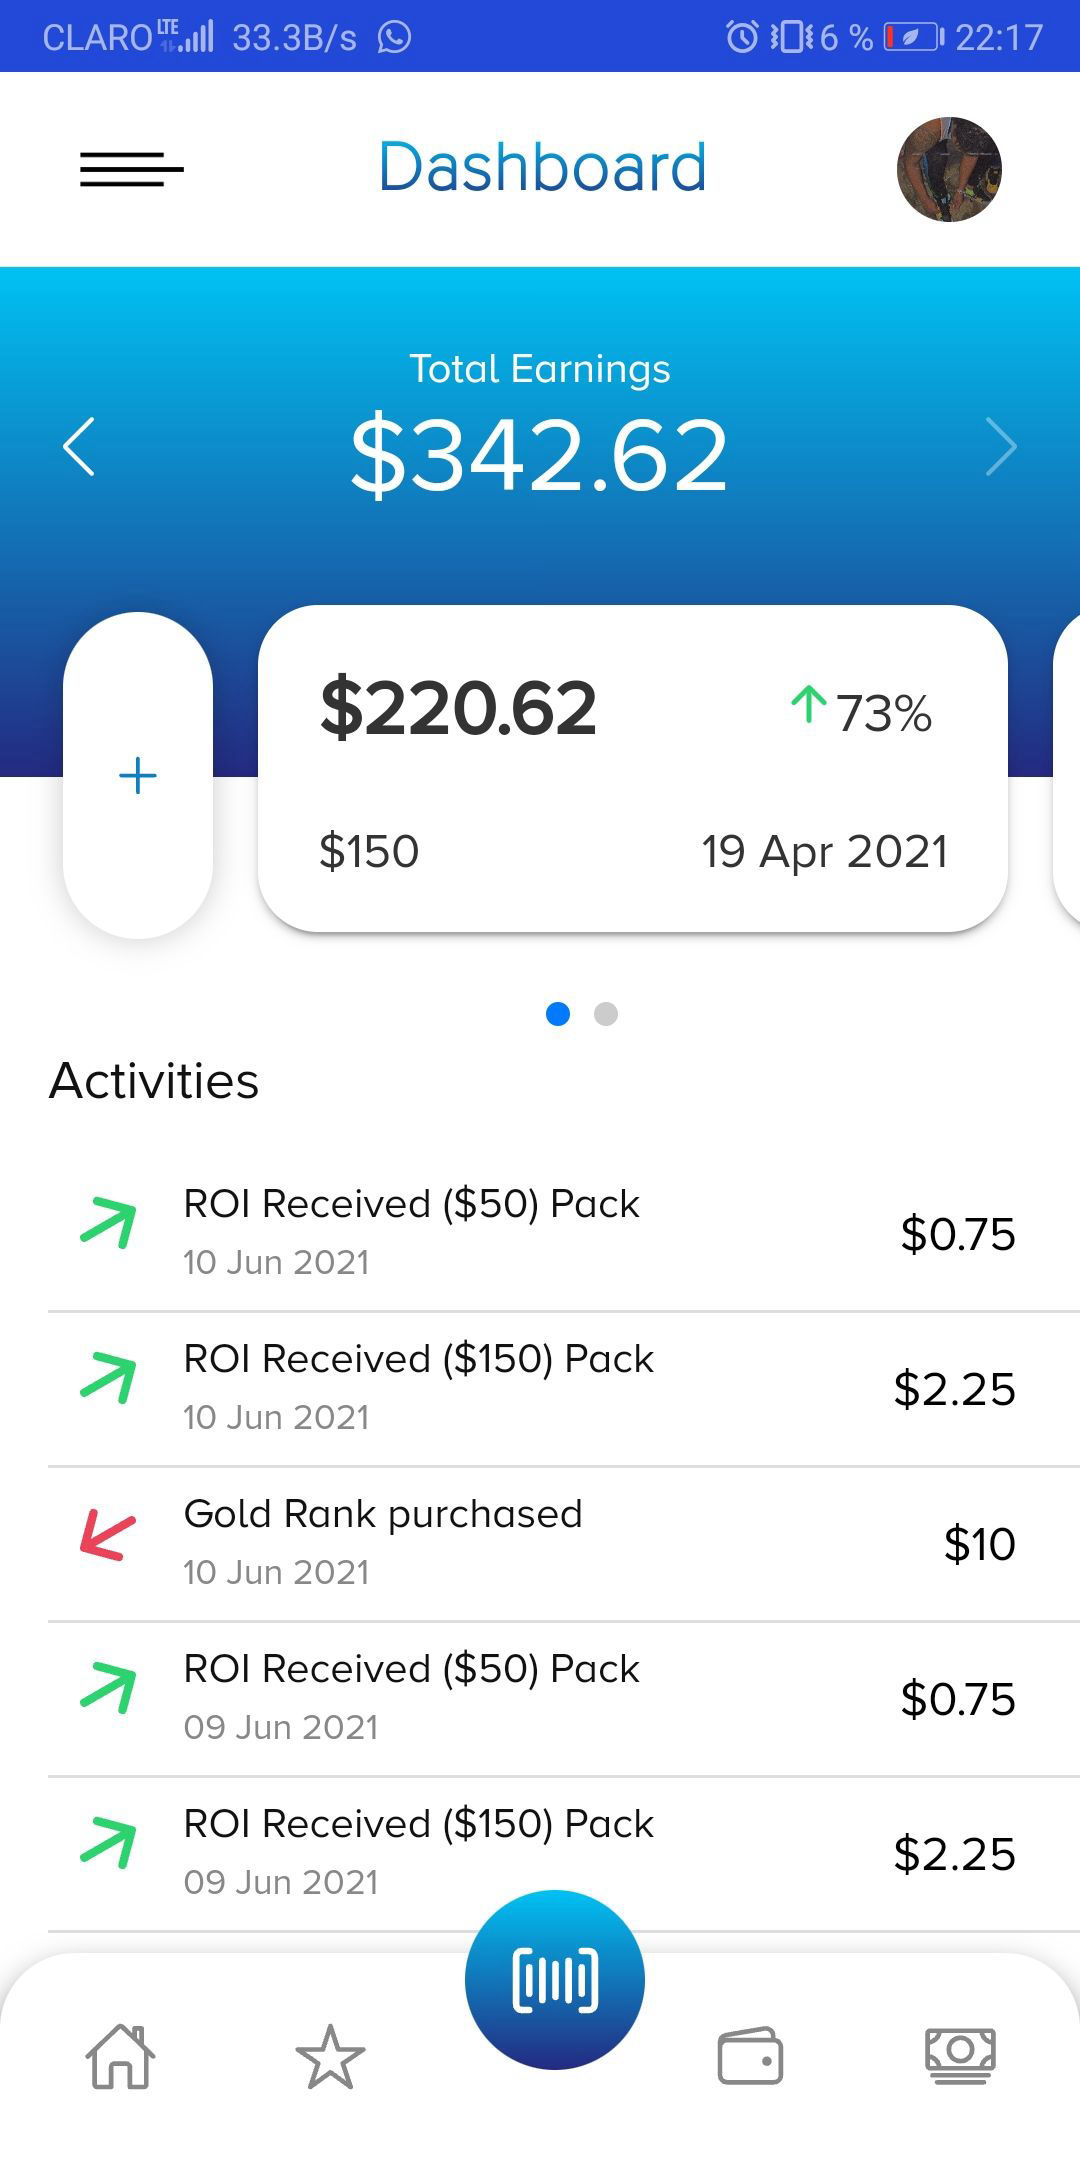Tap the profile avatar picture
This screenshot has width=1080, height=2160.
949,169
